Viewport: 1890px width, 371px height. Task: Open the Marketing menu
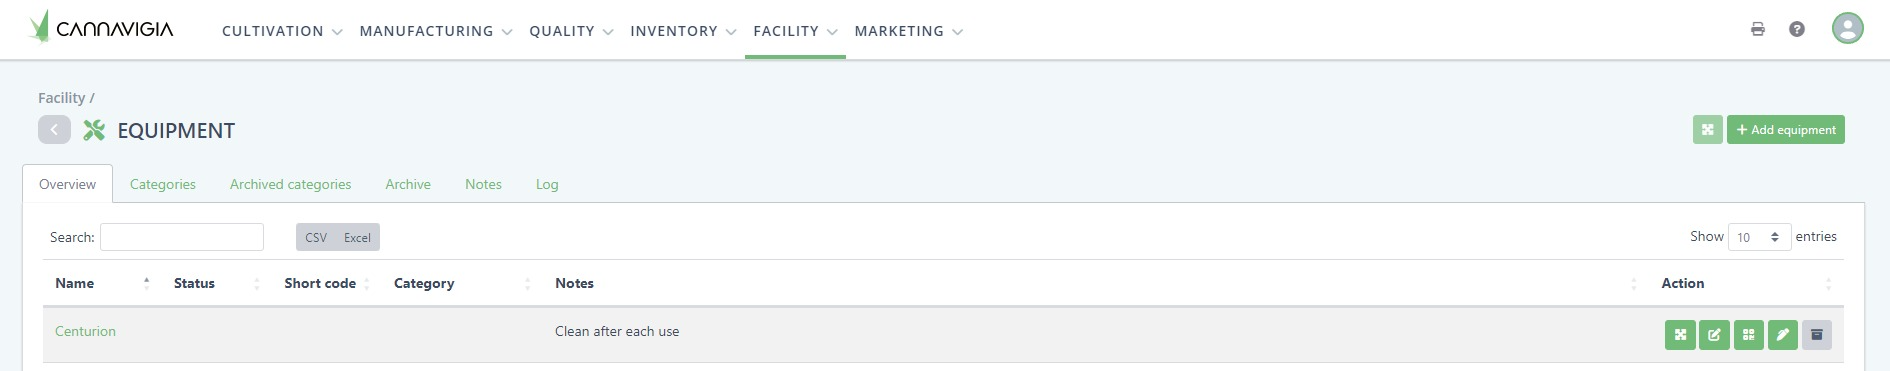click(x=908, y=31)
